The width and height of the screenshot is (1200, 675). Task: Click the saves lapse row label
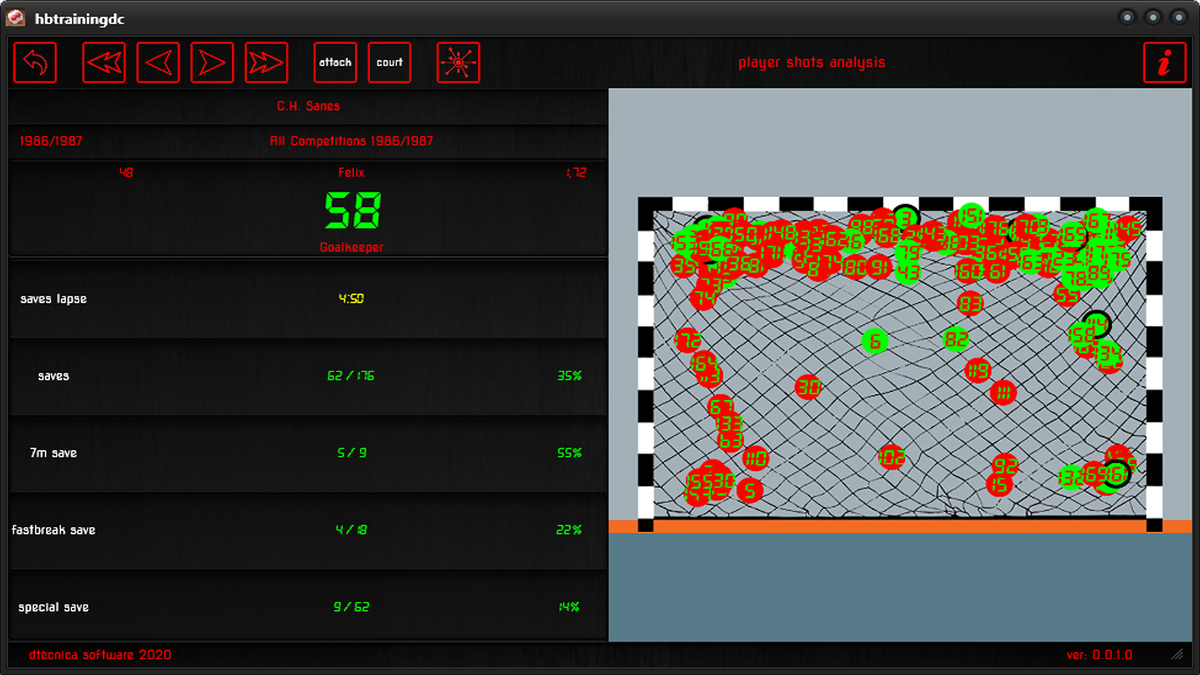point(53,299)
